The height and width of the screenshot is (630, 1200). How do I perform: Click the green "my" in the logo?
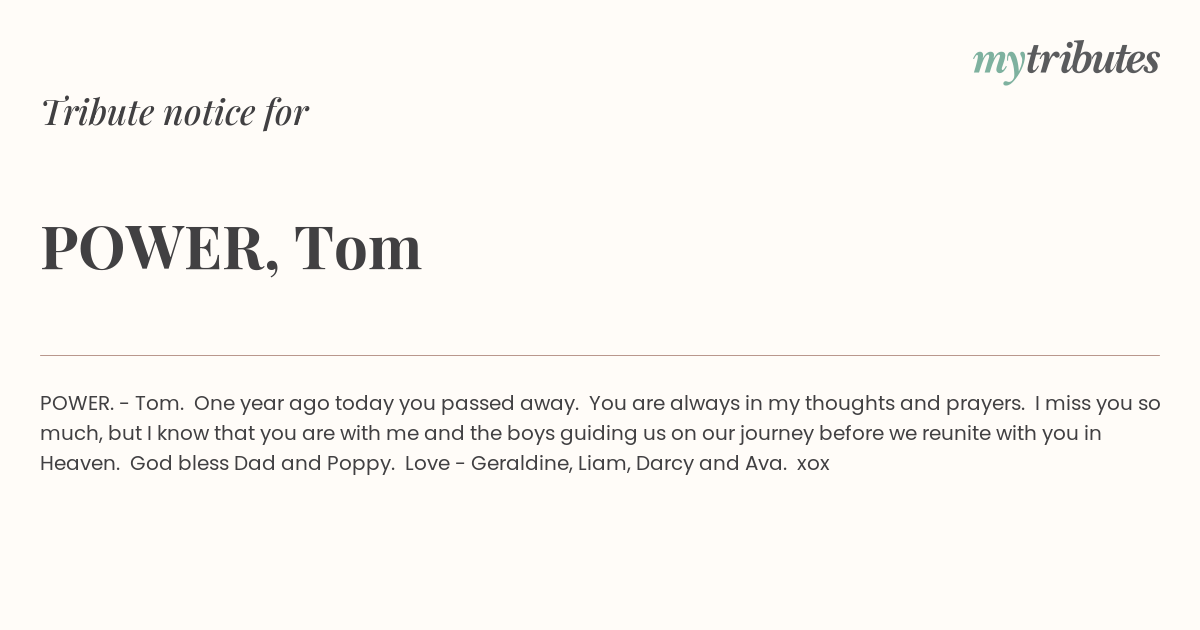999,64
